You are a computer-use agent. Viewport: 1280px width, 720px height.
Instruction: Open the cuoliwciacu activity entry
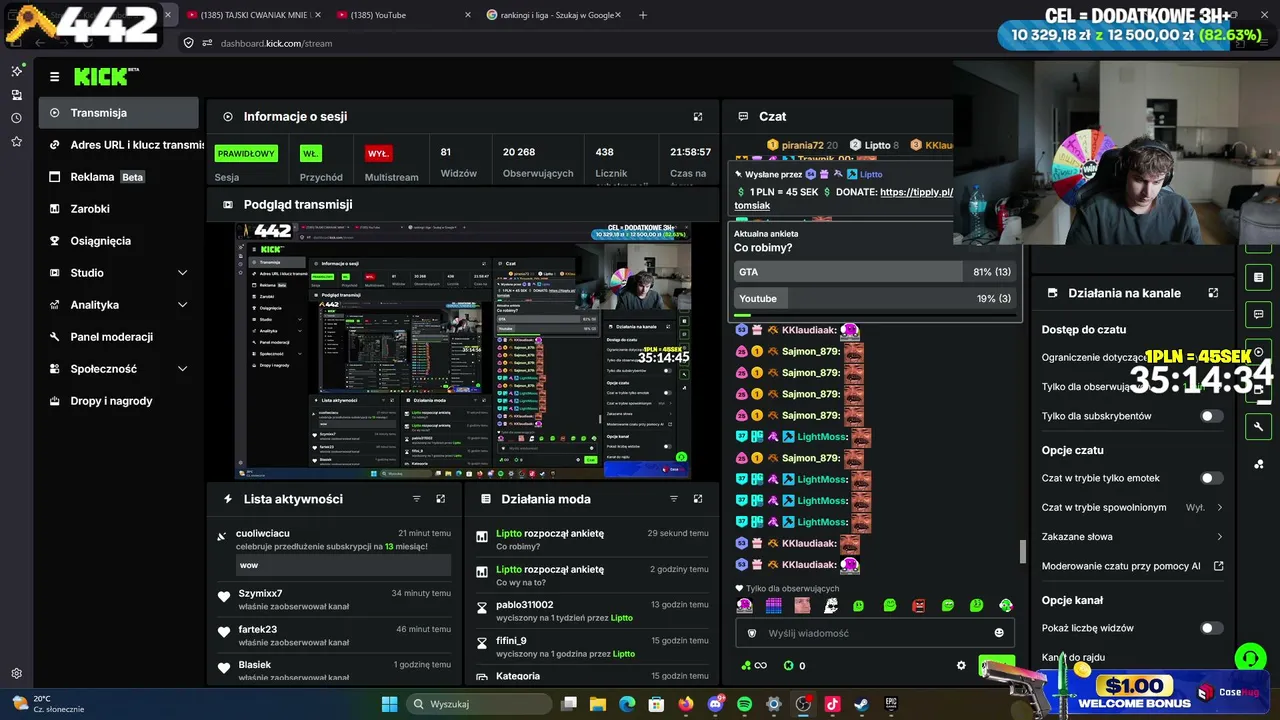point(333,550)
